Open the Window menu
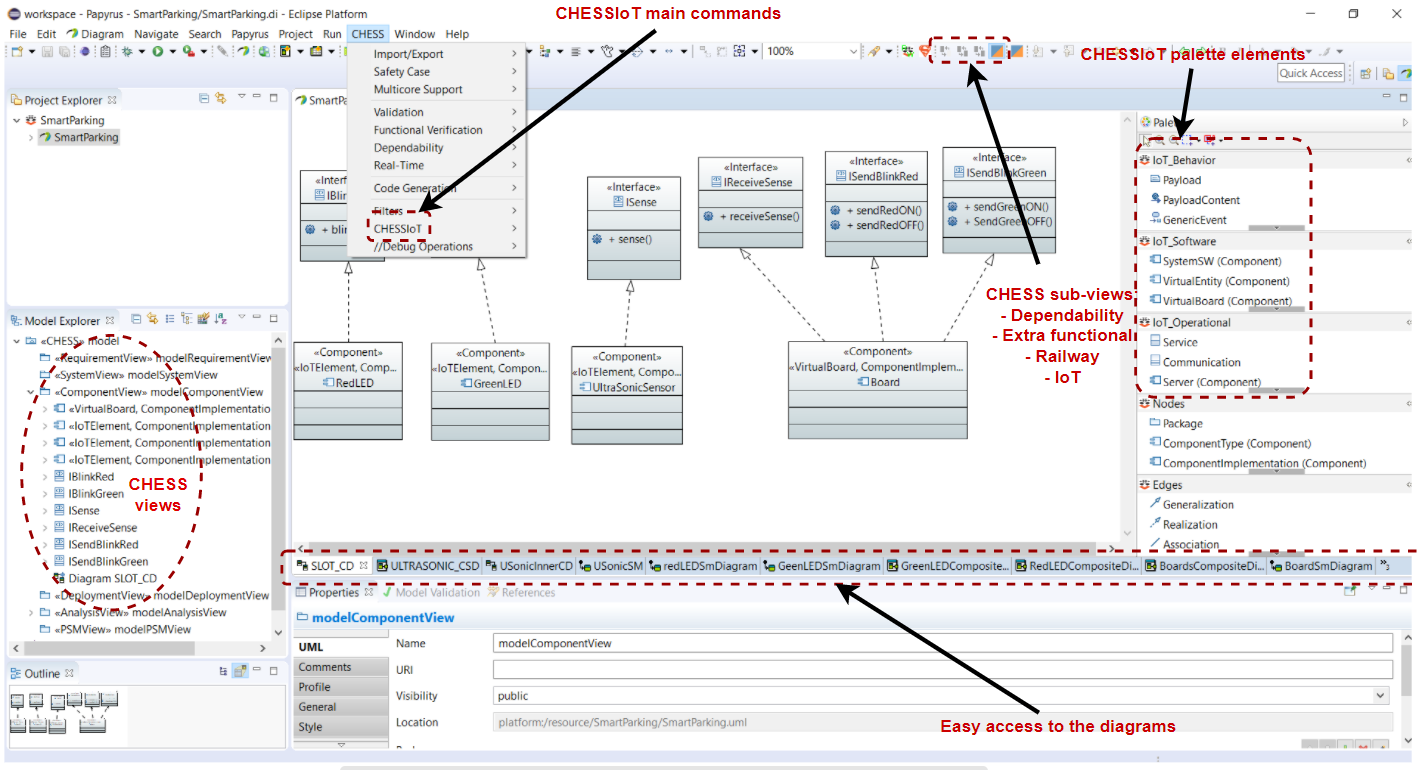Screen dimensions: 1417x770 (x=414, y=34)
